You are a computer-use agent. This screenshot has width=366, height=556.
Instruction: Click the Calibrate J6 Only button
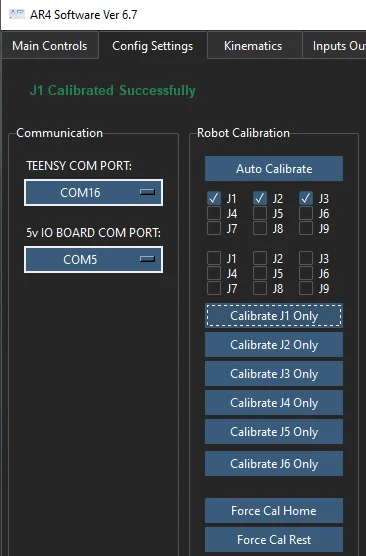click(274, 464)
